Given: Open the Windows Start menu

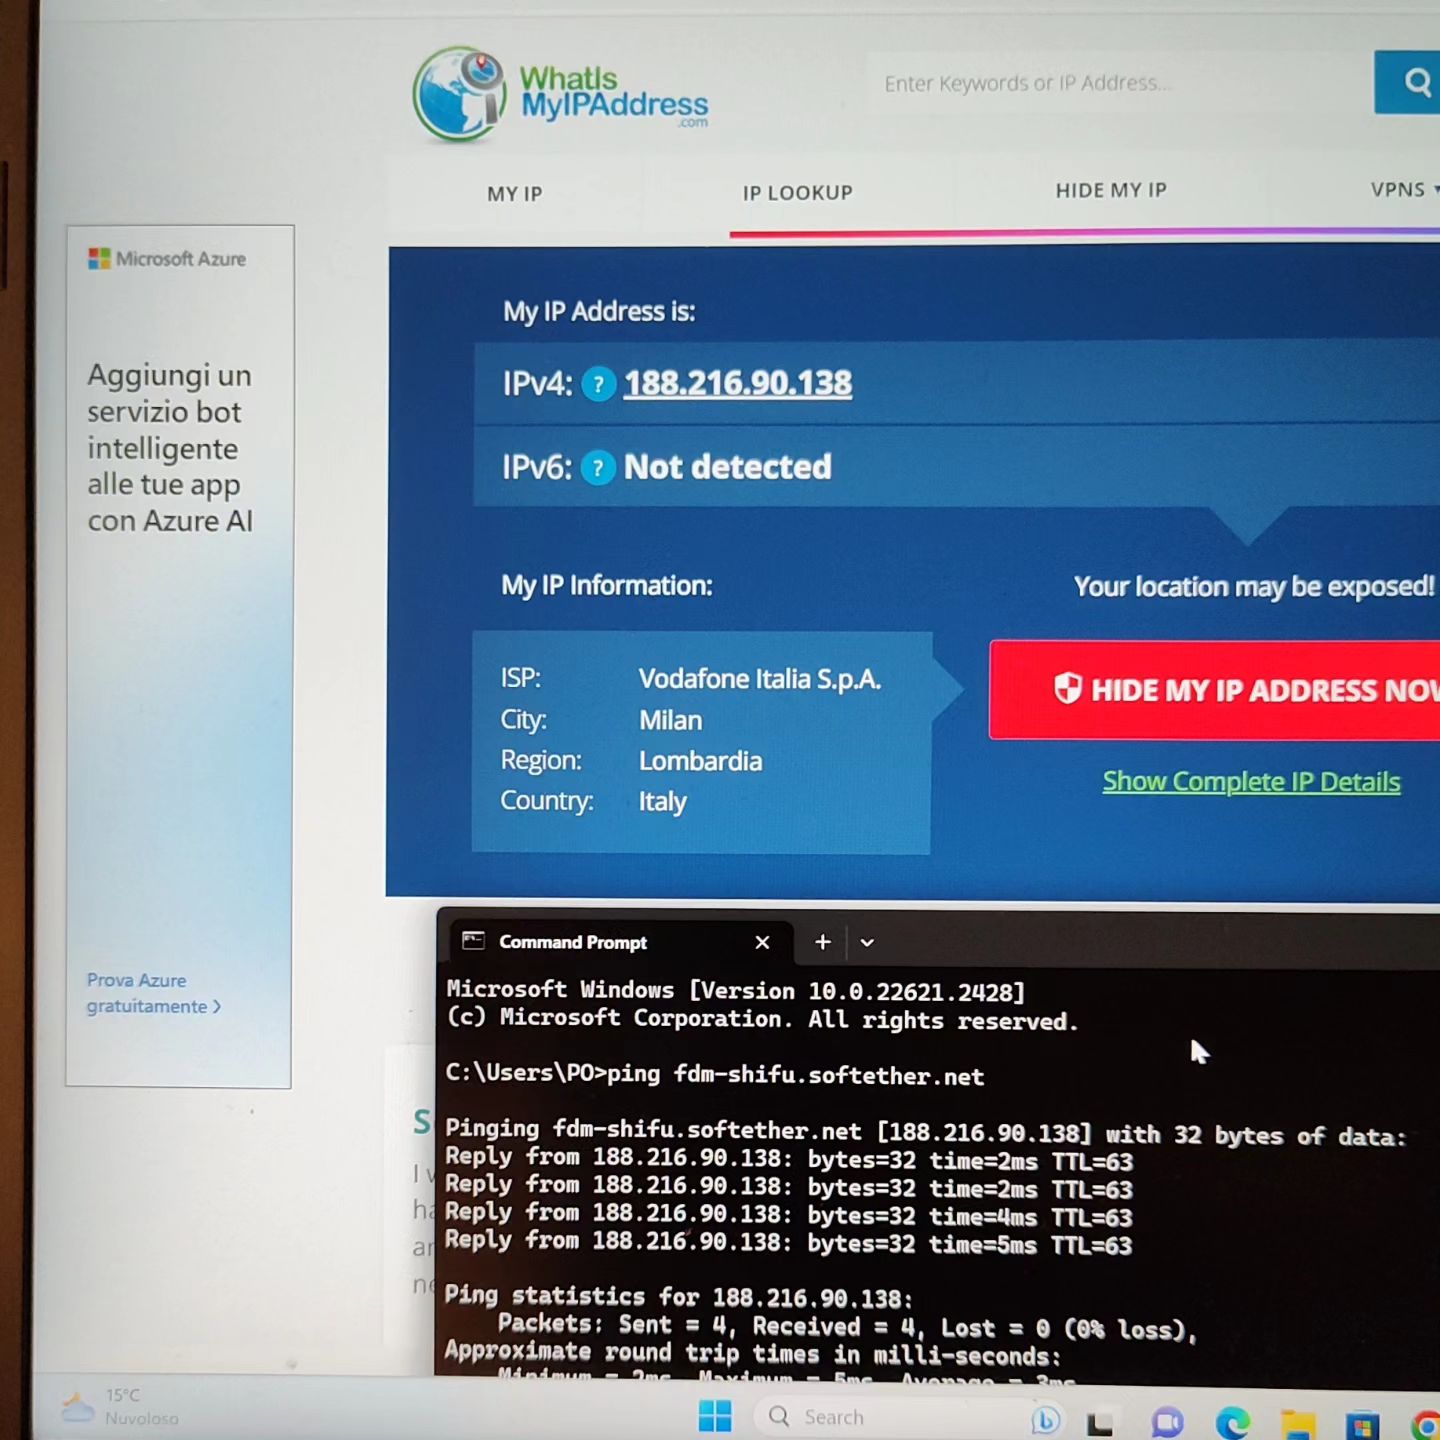Looking at the screenshot, I should coord(715,1416).
